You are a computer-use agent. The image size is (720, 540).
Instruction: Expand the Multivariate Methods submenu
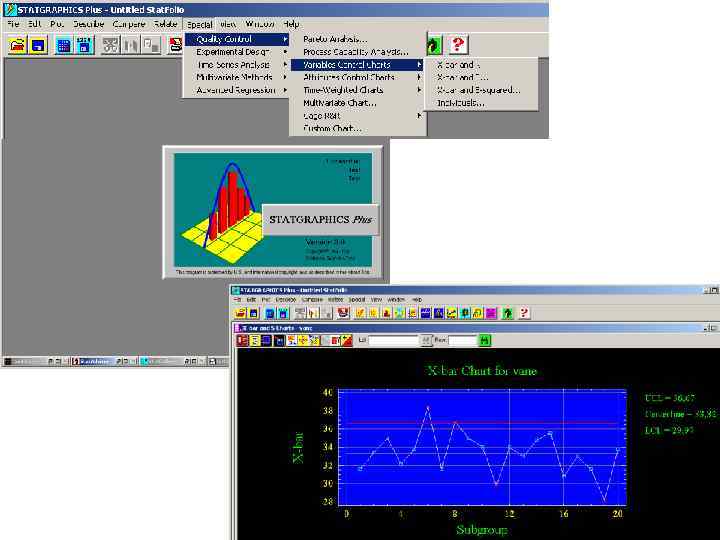tap(237, 78)
